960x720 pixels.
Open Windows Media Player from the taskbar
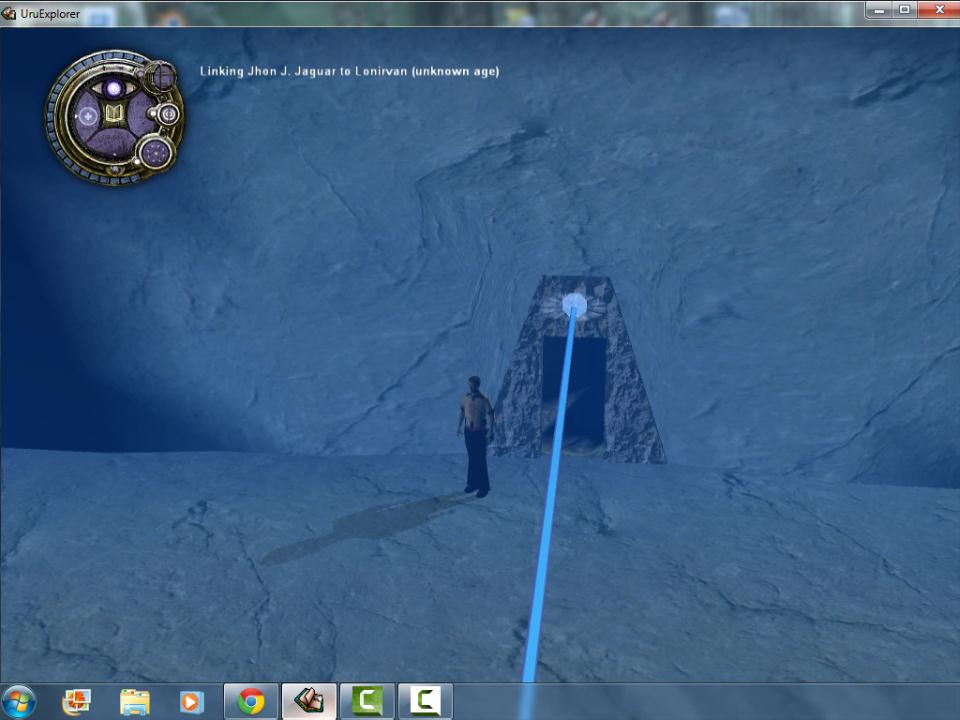coord(192,702)
